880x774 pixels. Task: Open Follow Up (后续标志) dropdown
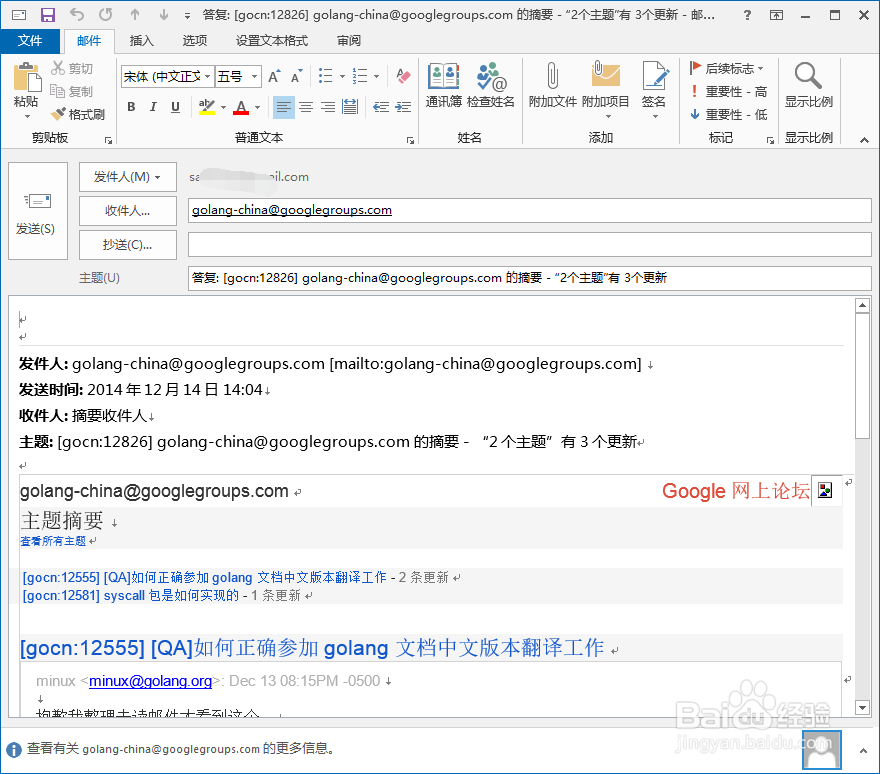(x=727, y=68)
